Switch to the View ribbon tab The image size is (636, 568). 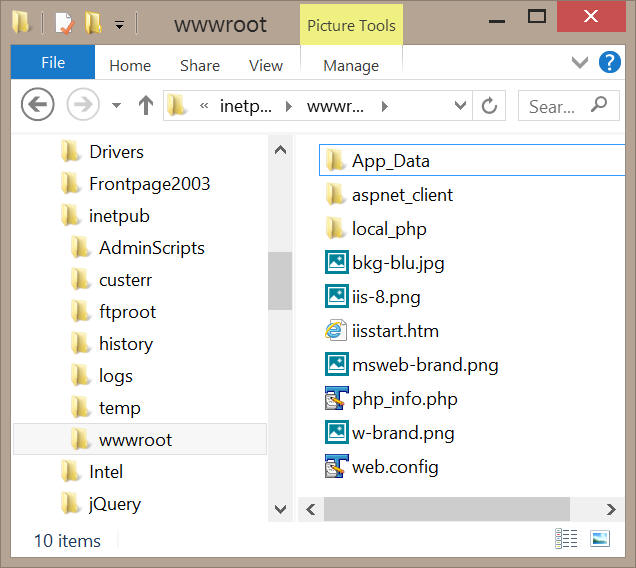tap(266, 65)
